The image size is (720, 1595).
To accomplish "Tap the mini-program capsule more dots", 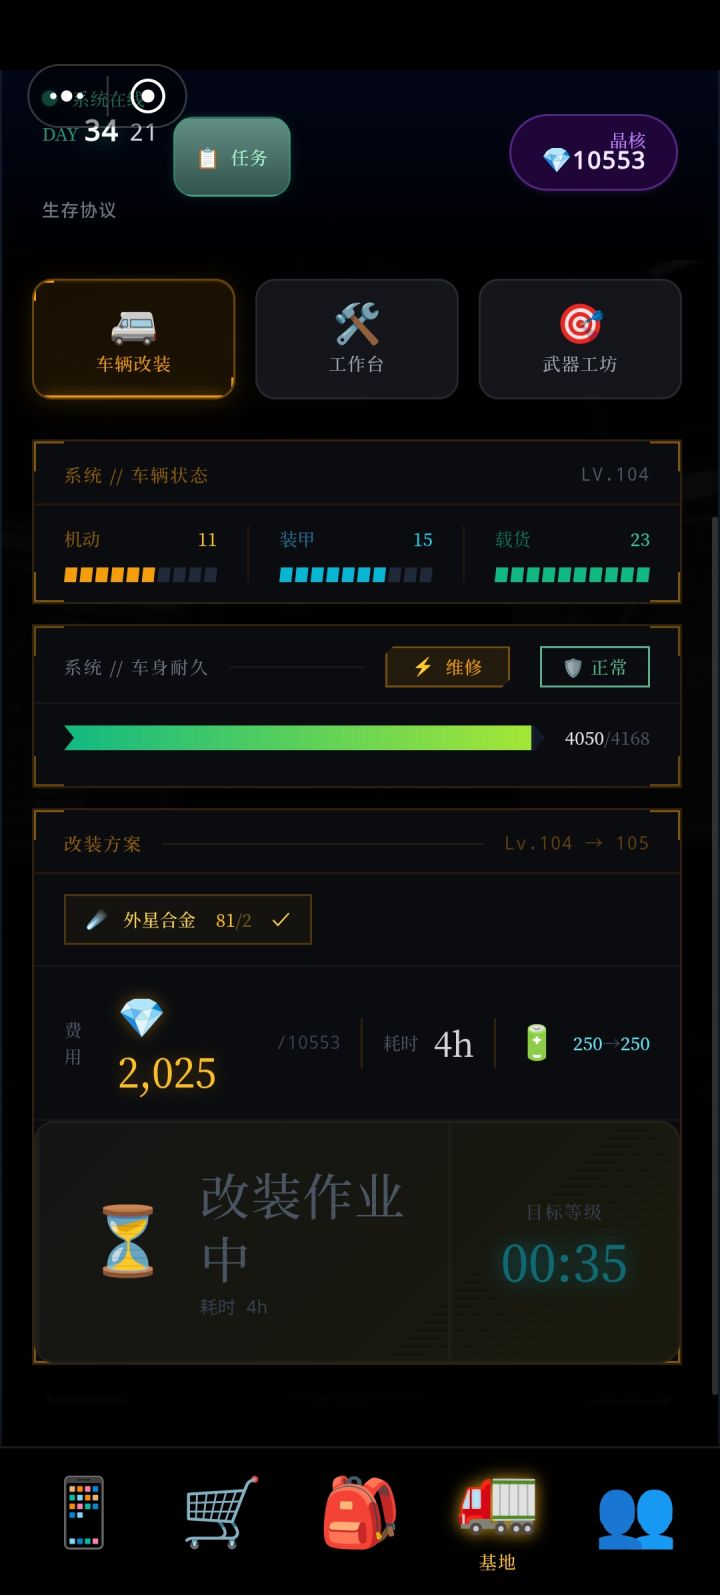I will [66, 97].
